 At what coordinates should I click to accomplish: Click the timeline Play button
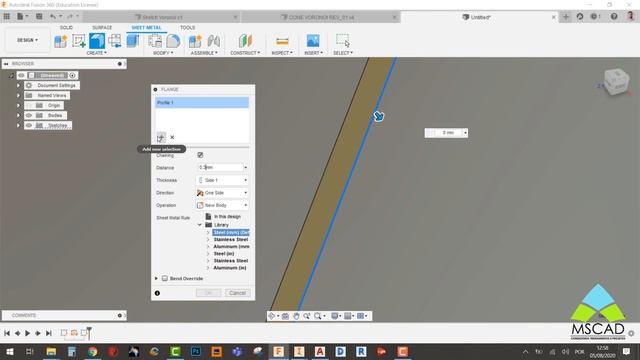pyautogui.click(x=27, y=333)
